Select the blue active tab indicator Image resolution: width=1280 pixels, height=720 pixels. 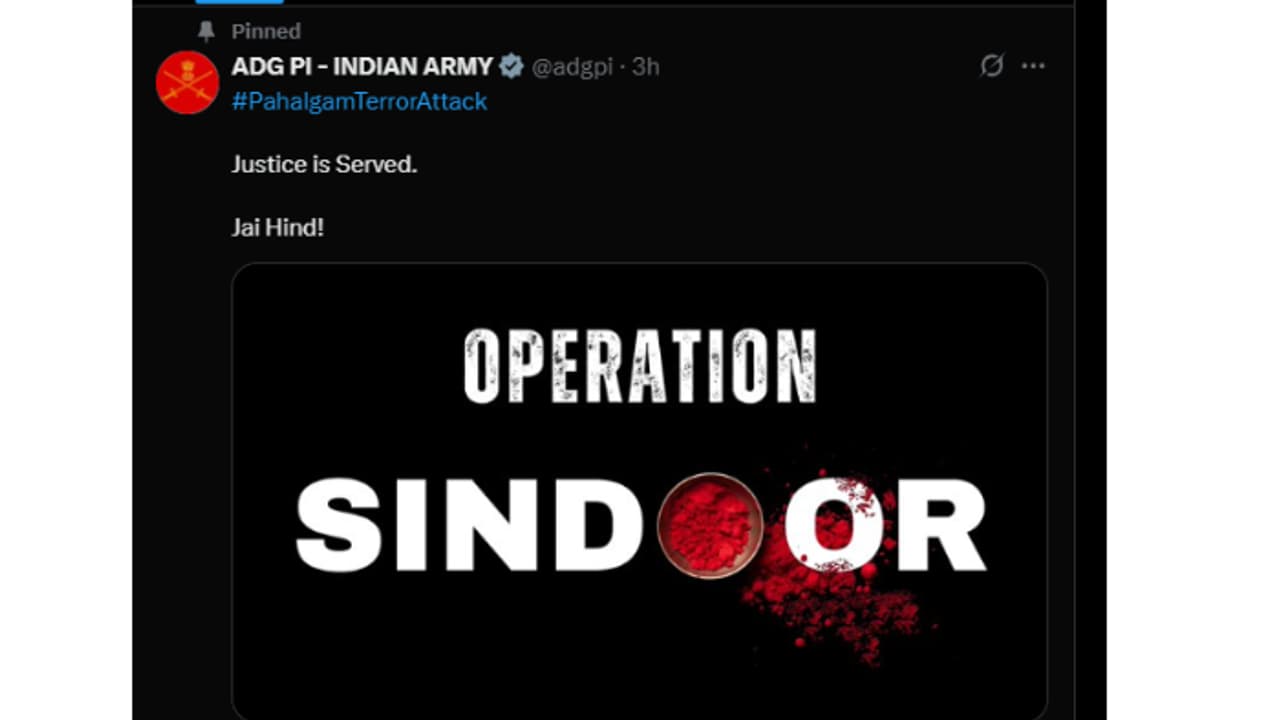(x=225, y=2)
